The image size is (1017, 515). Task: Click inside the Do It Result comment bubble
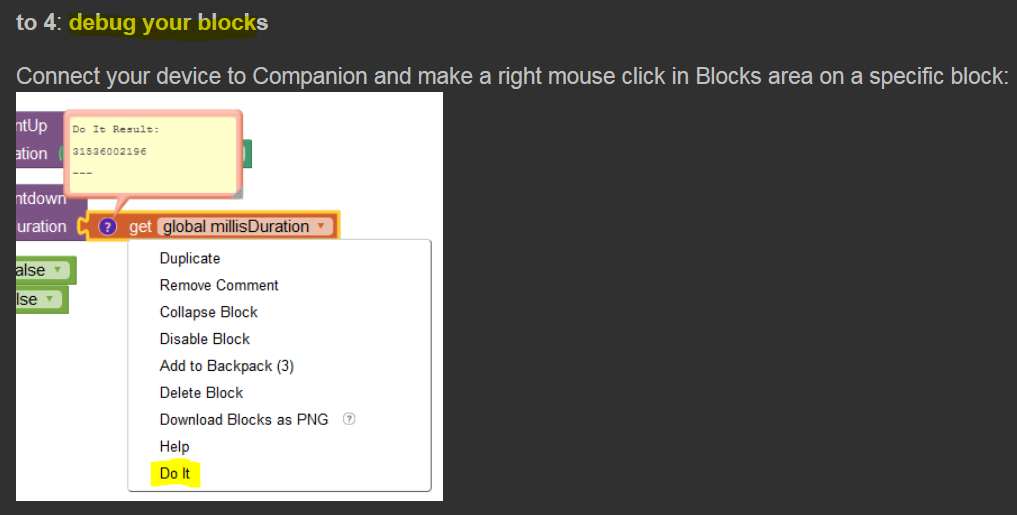point(150,150)
